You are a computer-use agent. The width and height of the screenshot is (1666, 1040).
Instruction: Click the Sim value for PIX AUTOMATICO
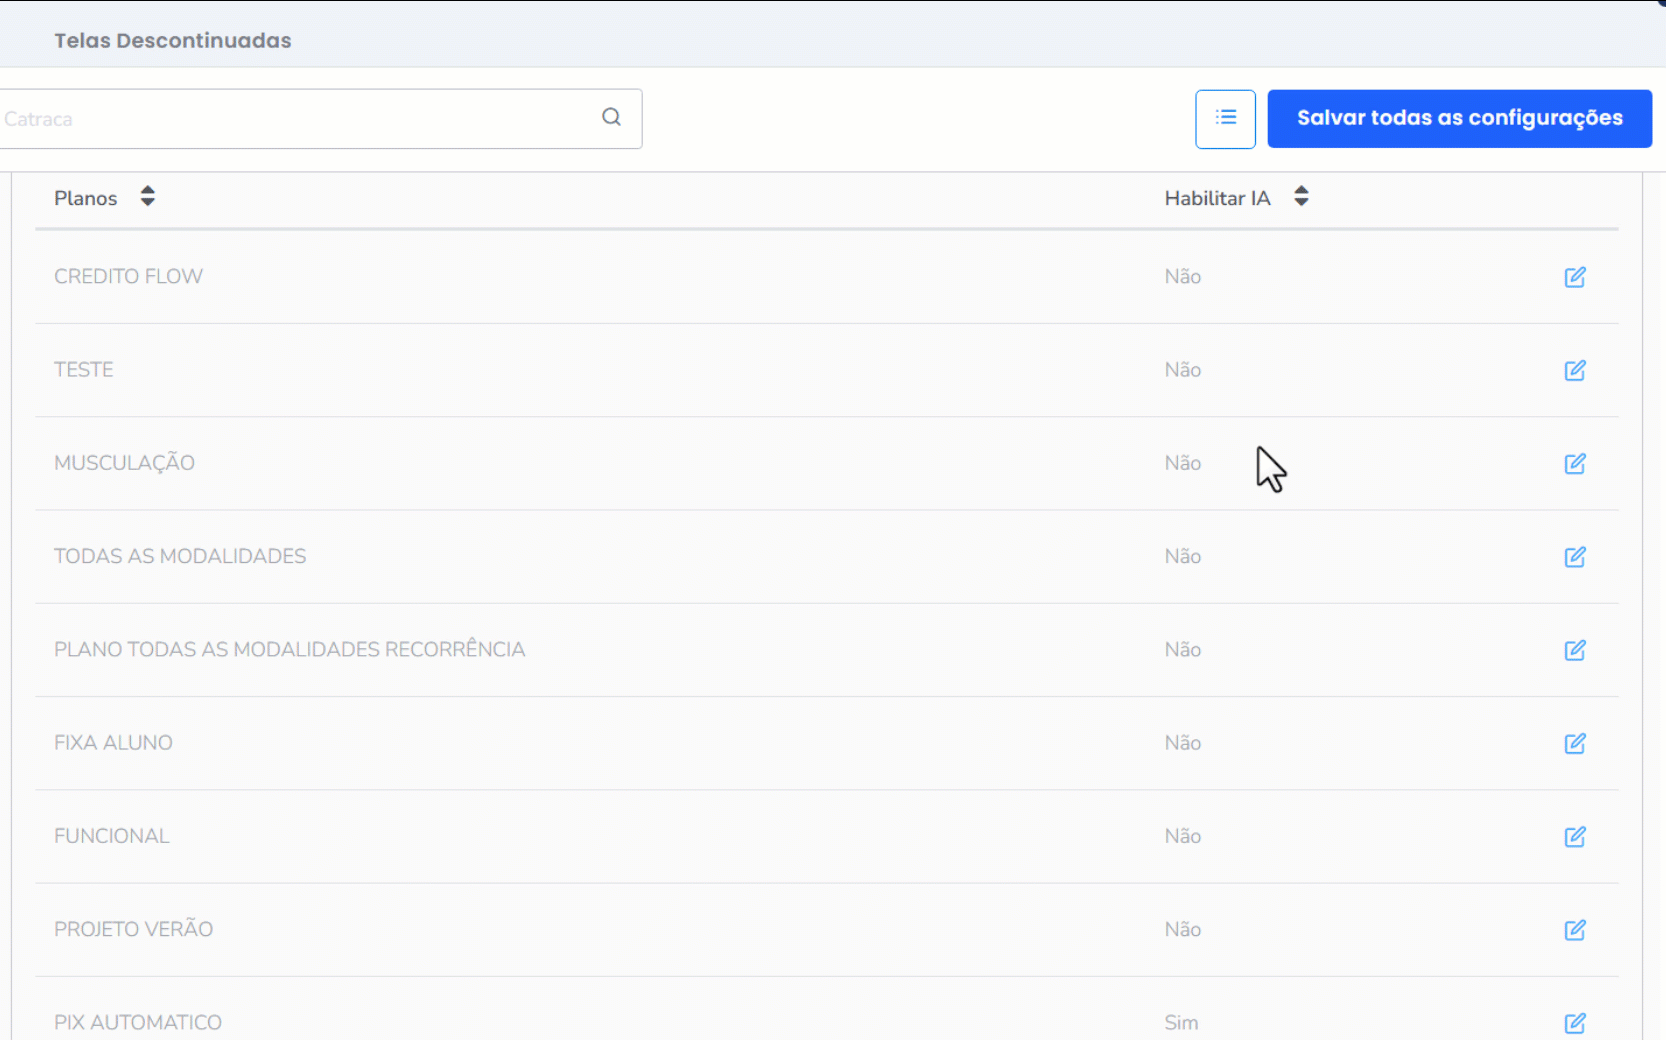[x=1181, y=1022]
